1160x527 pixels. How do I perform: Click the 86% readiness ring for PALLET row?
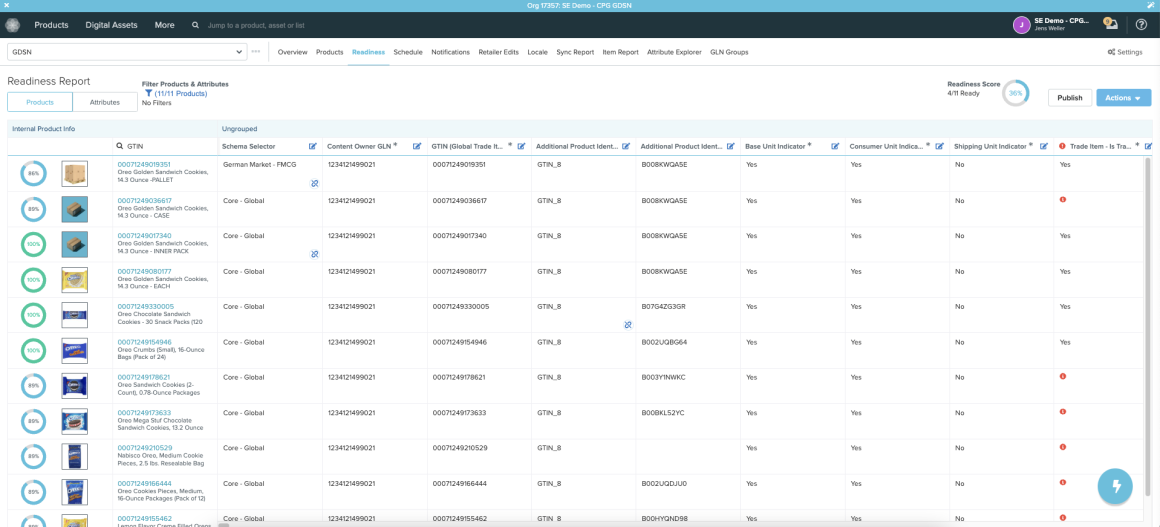click(33, 174)
